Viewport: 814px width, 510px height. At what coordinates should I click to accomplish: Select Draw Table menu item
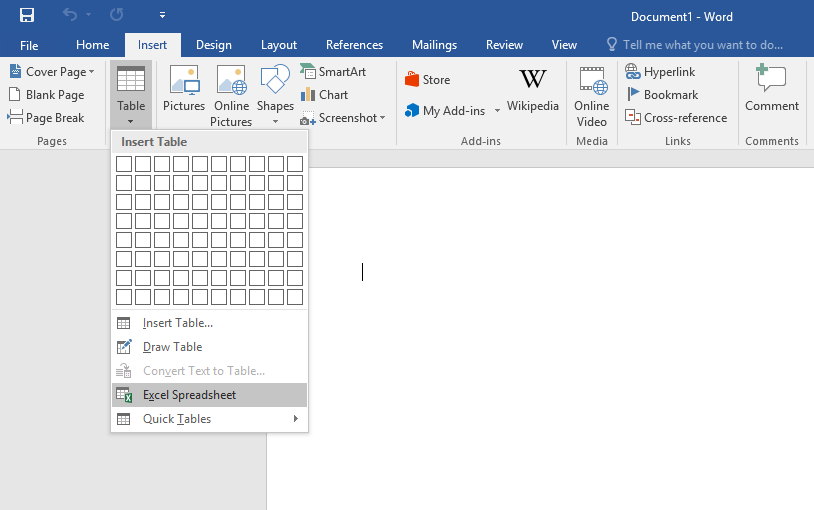210,347
